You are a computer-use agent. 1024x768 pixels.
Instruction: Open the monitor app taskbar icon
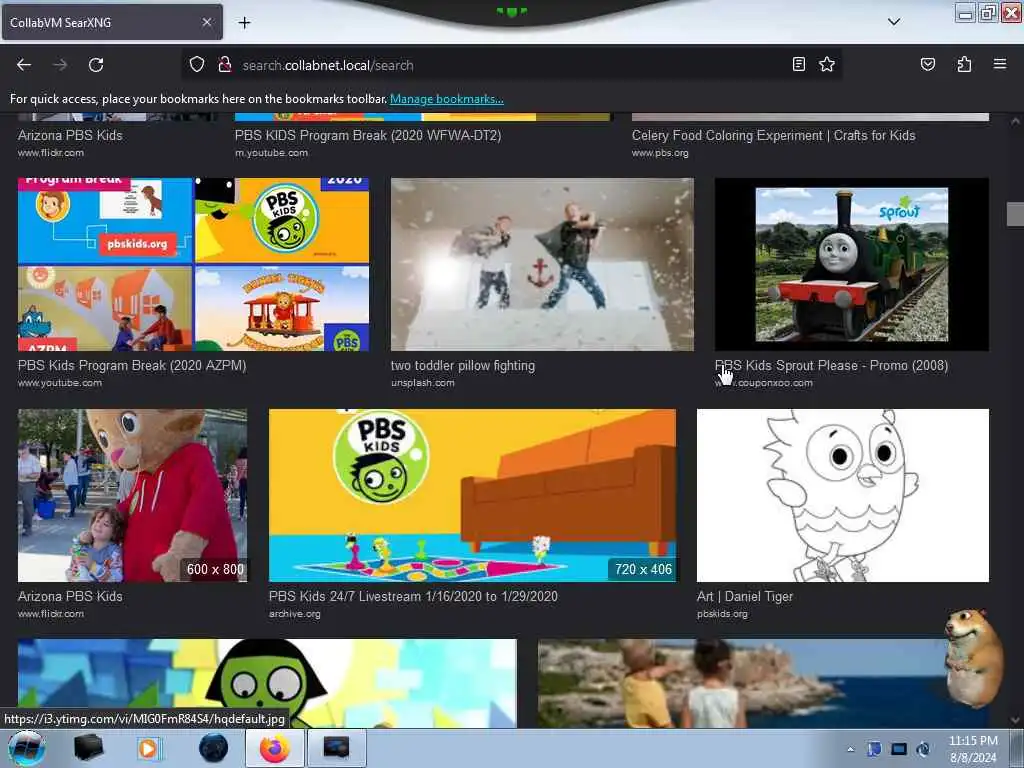point(337,748)
